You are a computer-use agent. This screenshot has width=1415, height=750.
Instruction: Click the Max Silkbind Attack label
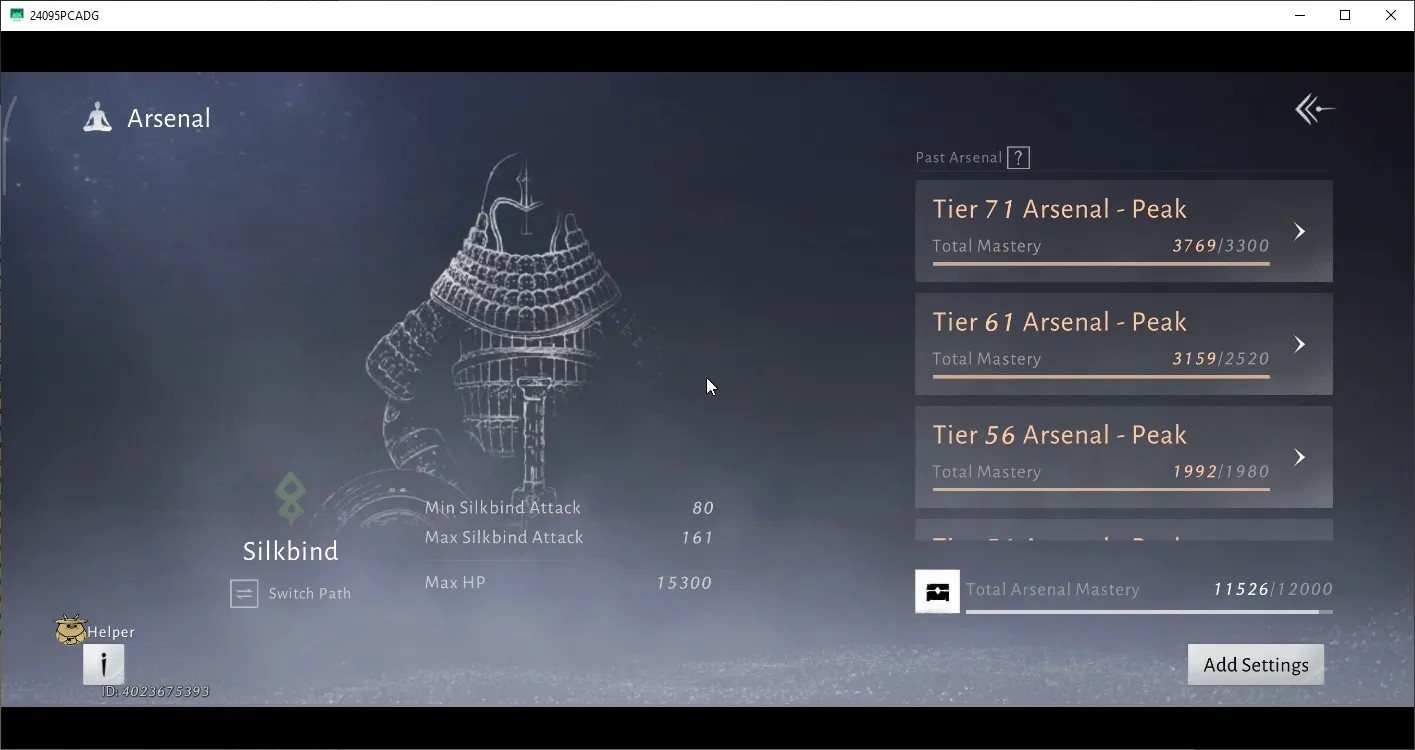point(504,538)
